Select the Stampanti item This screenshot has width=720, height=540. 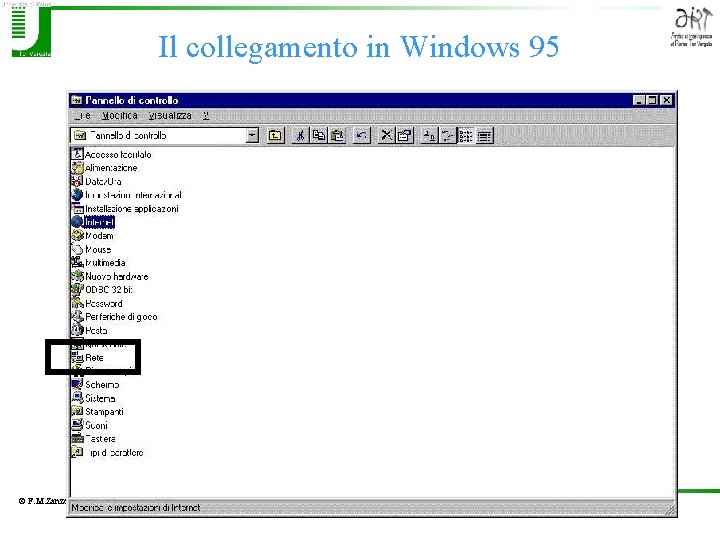pos(98,411)
